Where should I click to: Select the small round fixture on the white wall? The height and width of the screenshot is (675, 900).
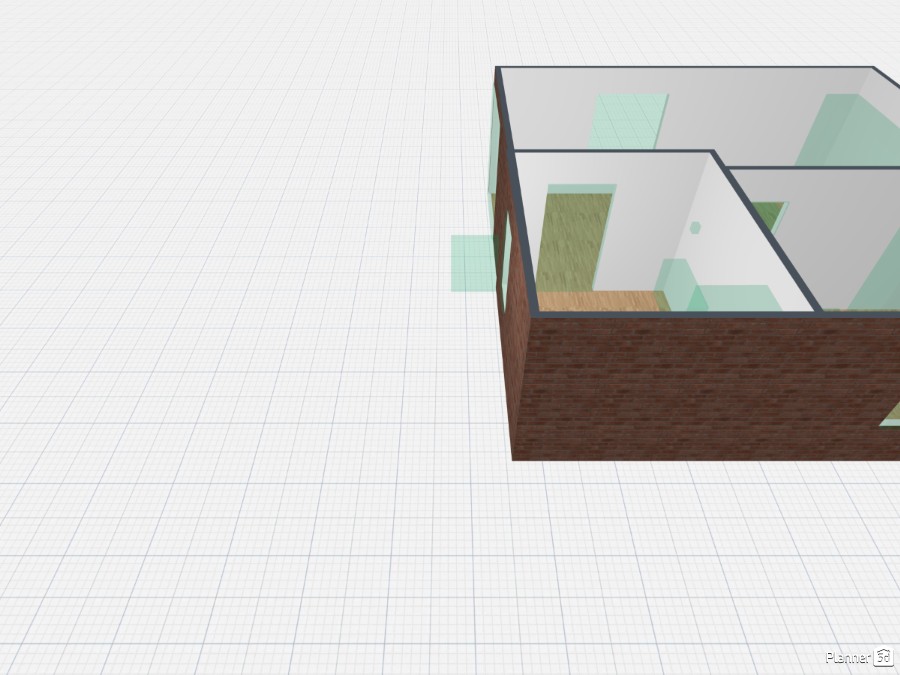coord(695,227)
